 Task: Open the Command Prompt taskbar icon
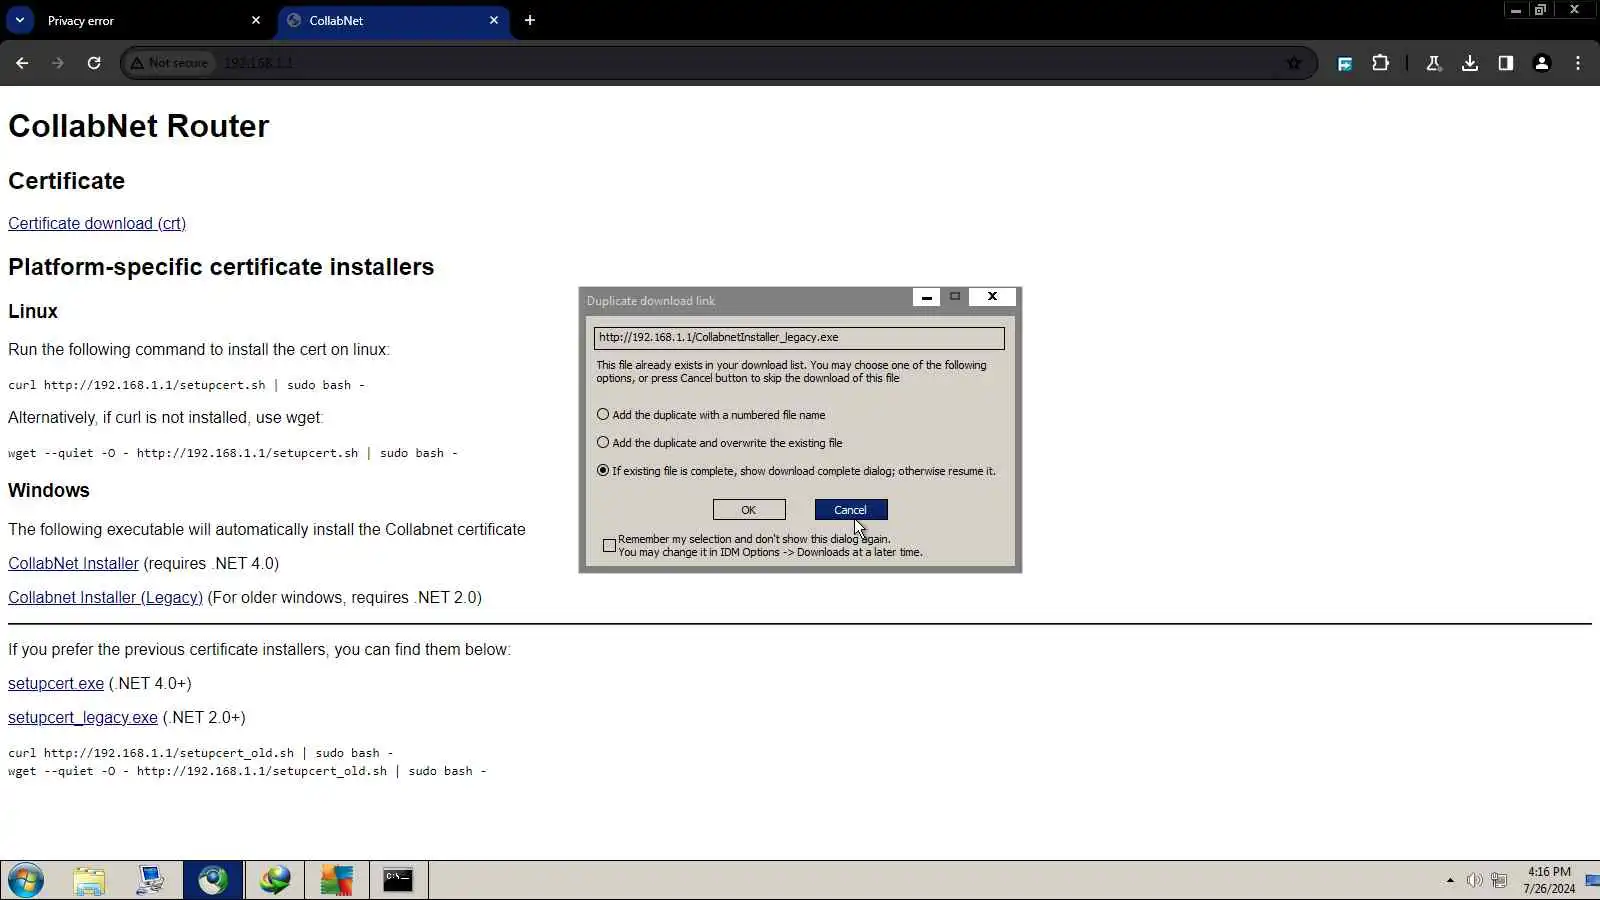tap(398, 881)
